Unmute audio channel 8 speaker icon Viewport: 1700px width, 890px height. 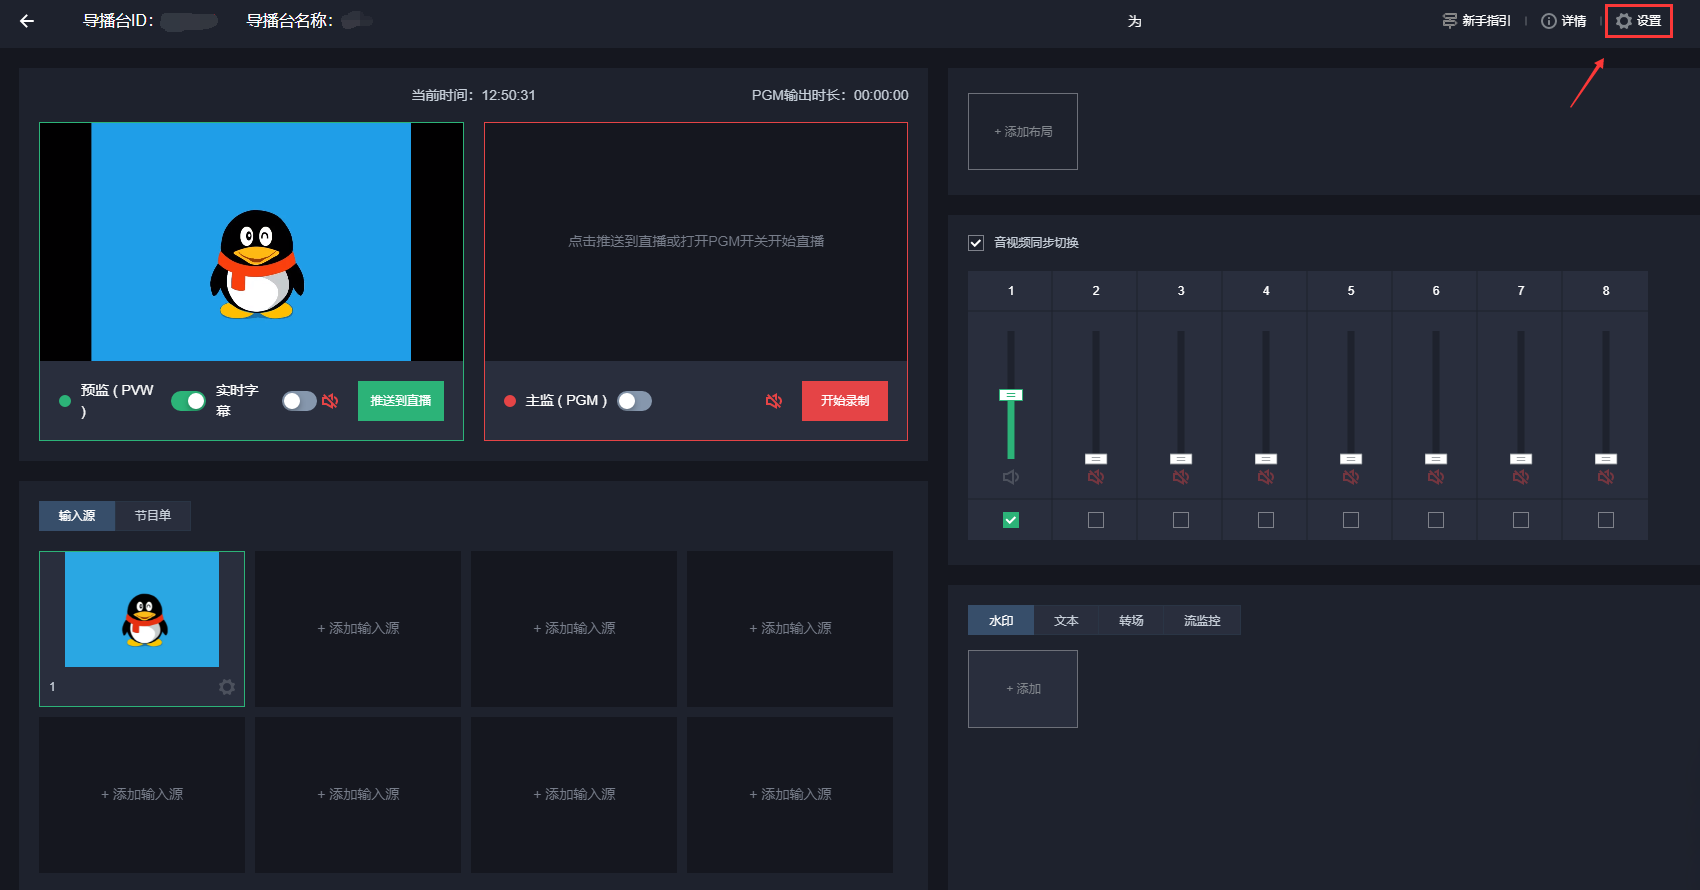1606,477
